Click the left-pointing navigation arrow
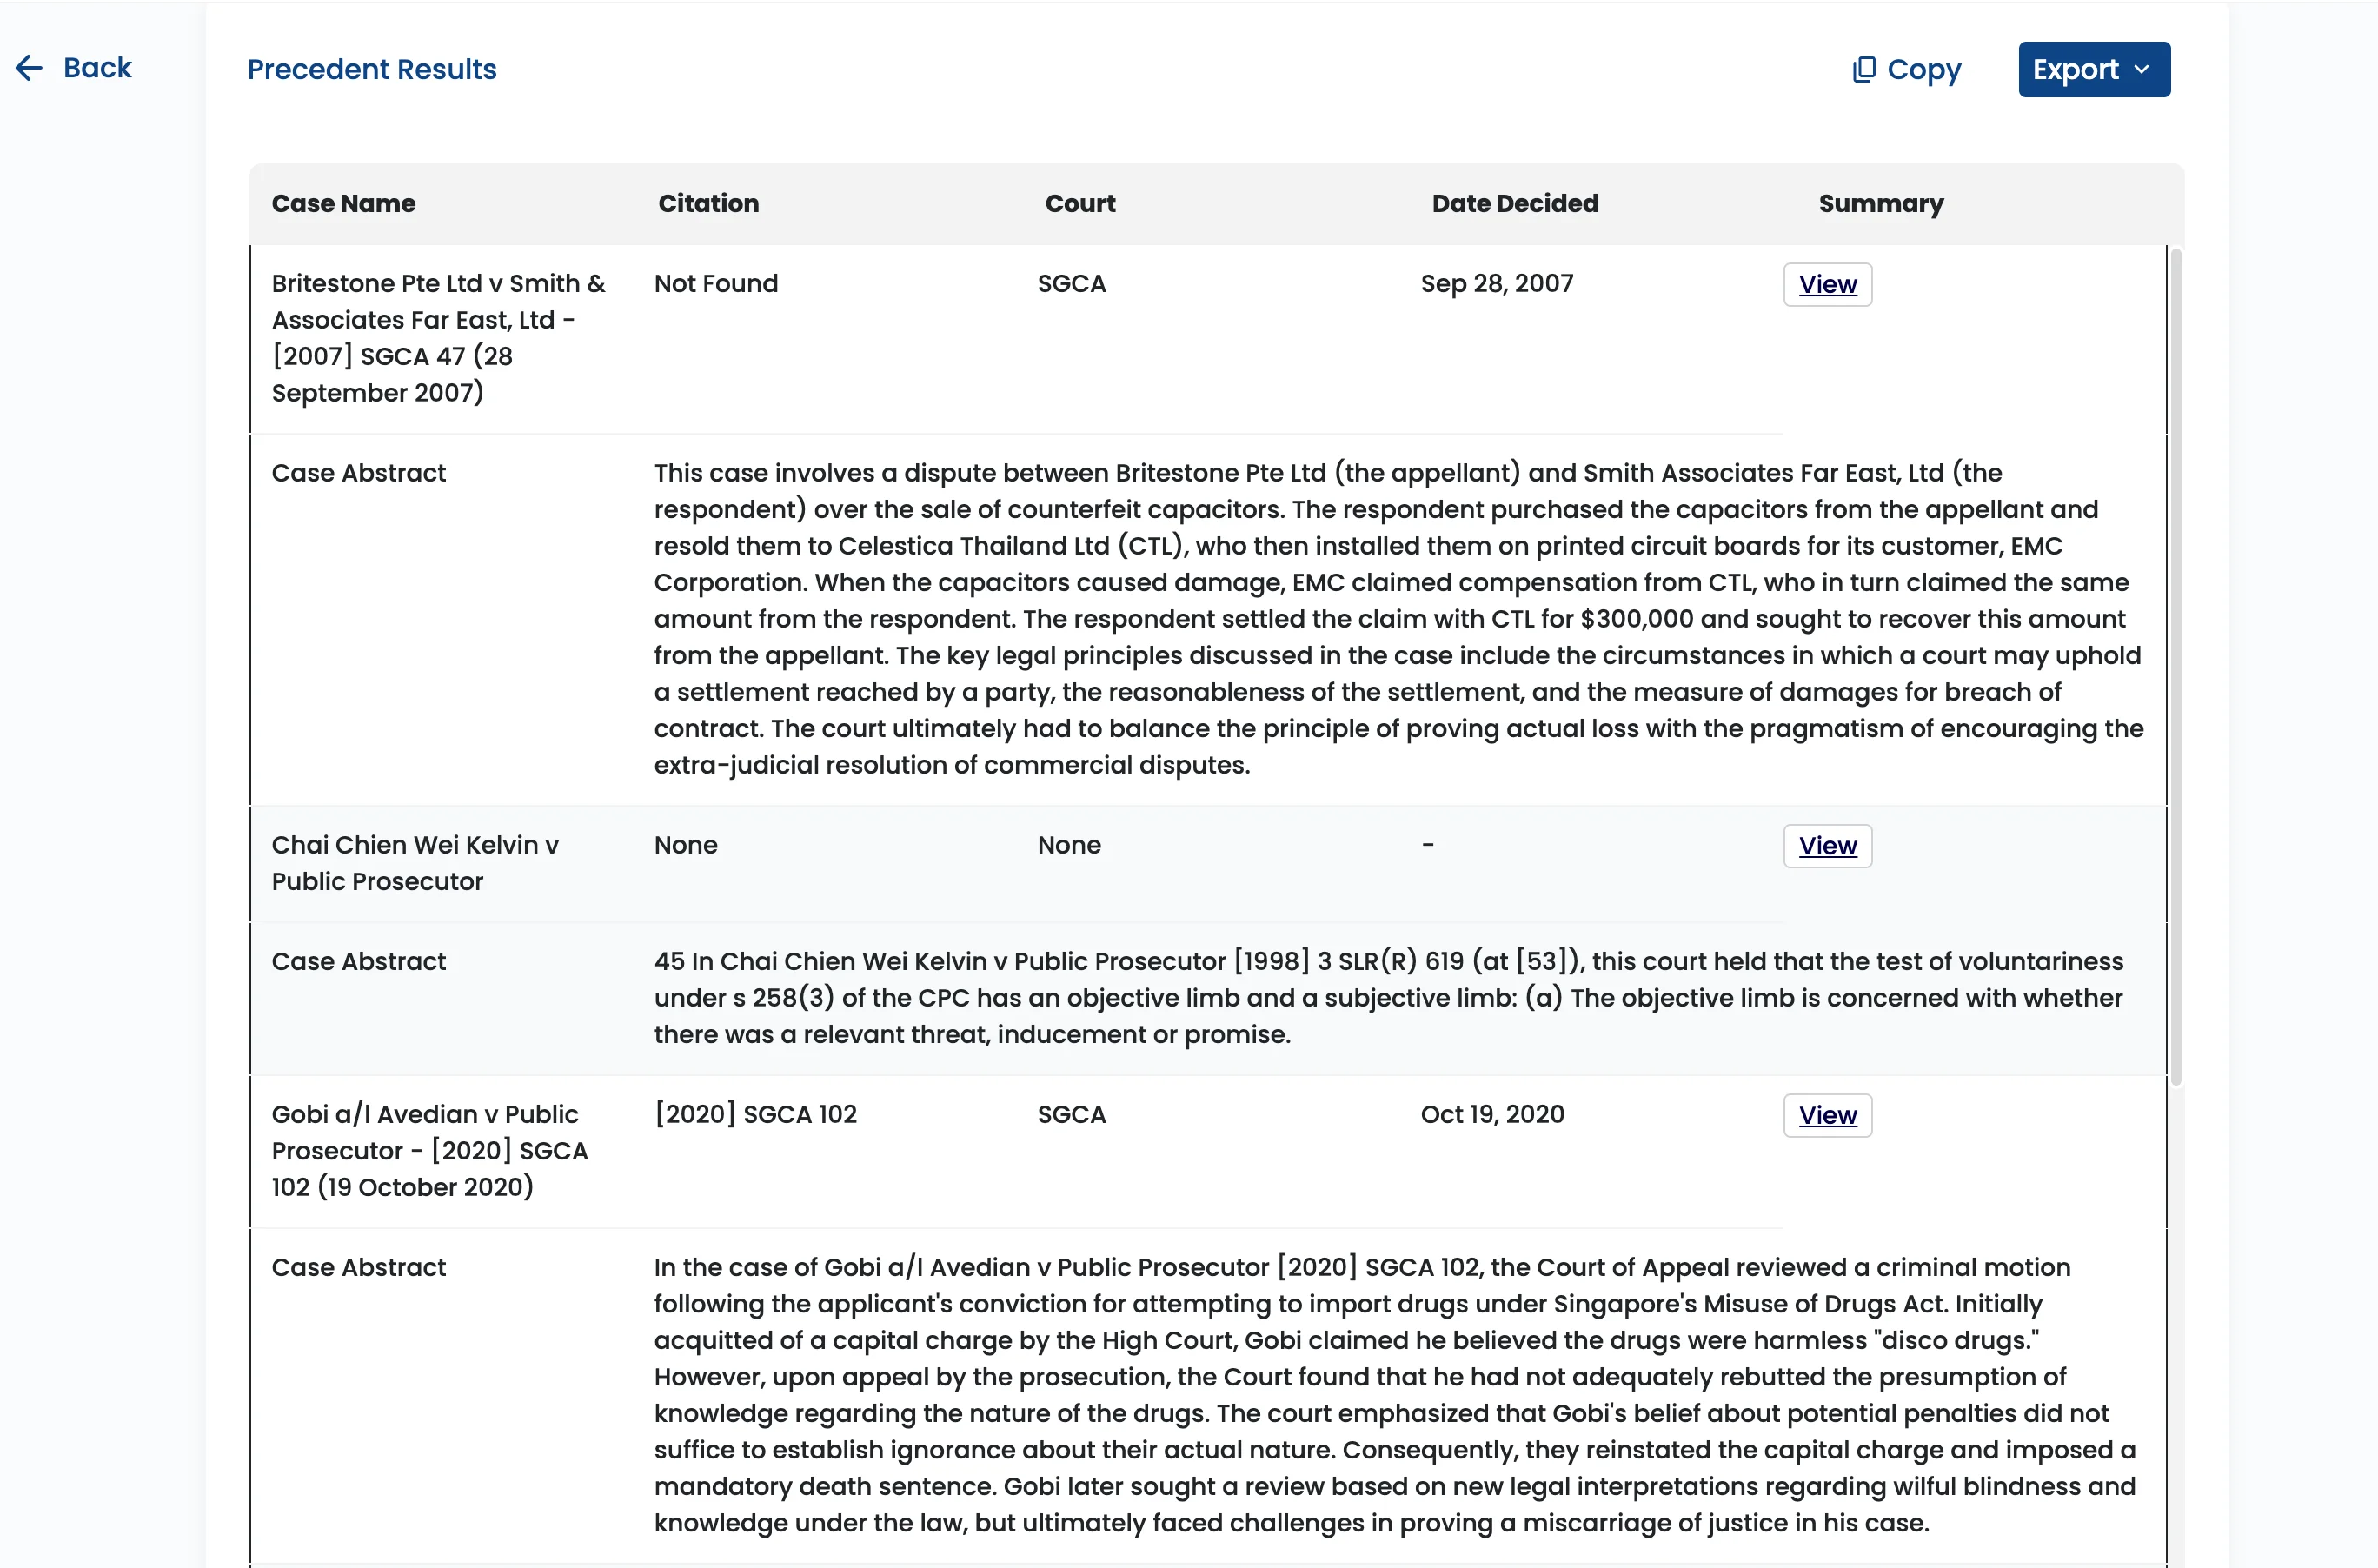The image size is (2378, 1568). (x=28, y=68)
